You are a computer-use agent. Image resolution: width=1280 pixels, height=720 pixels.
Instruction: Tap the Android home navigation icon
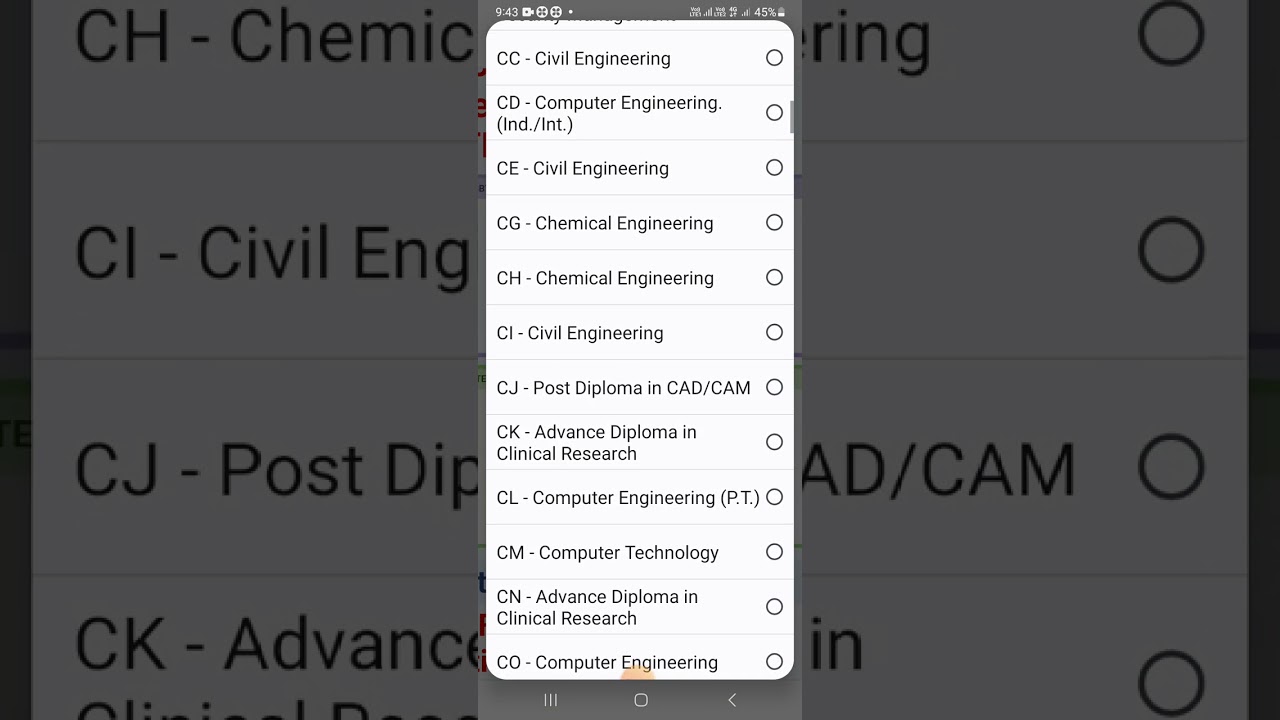coord(641,700)
